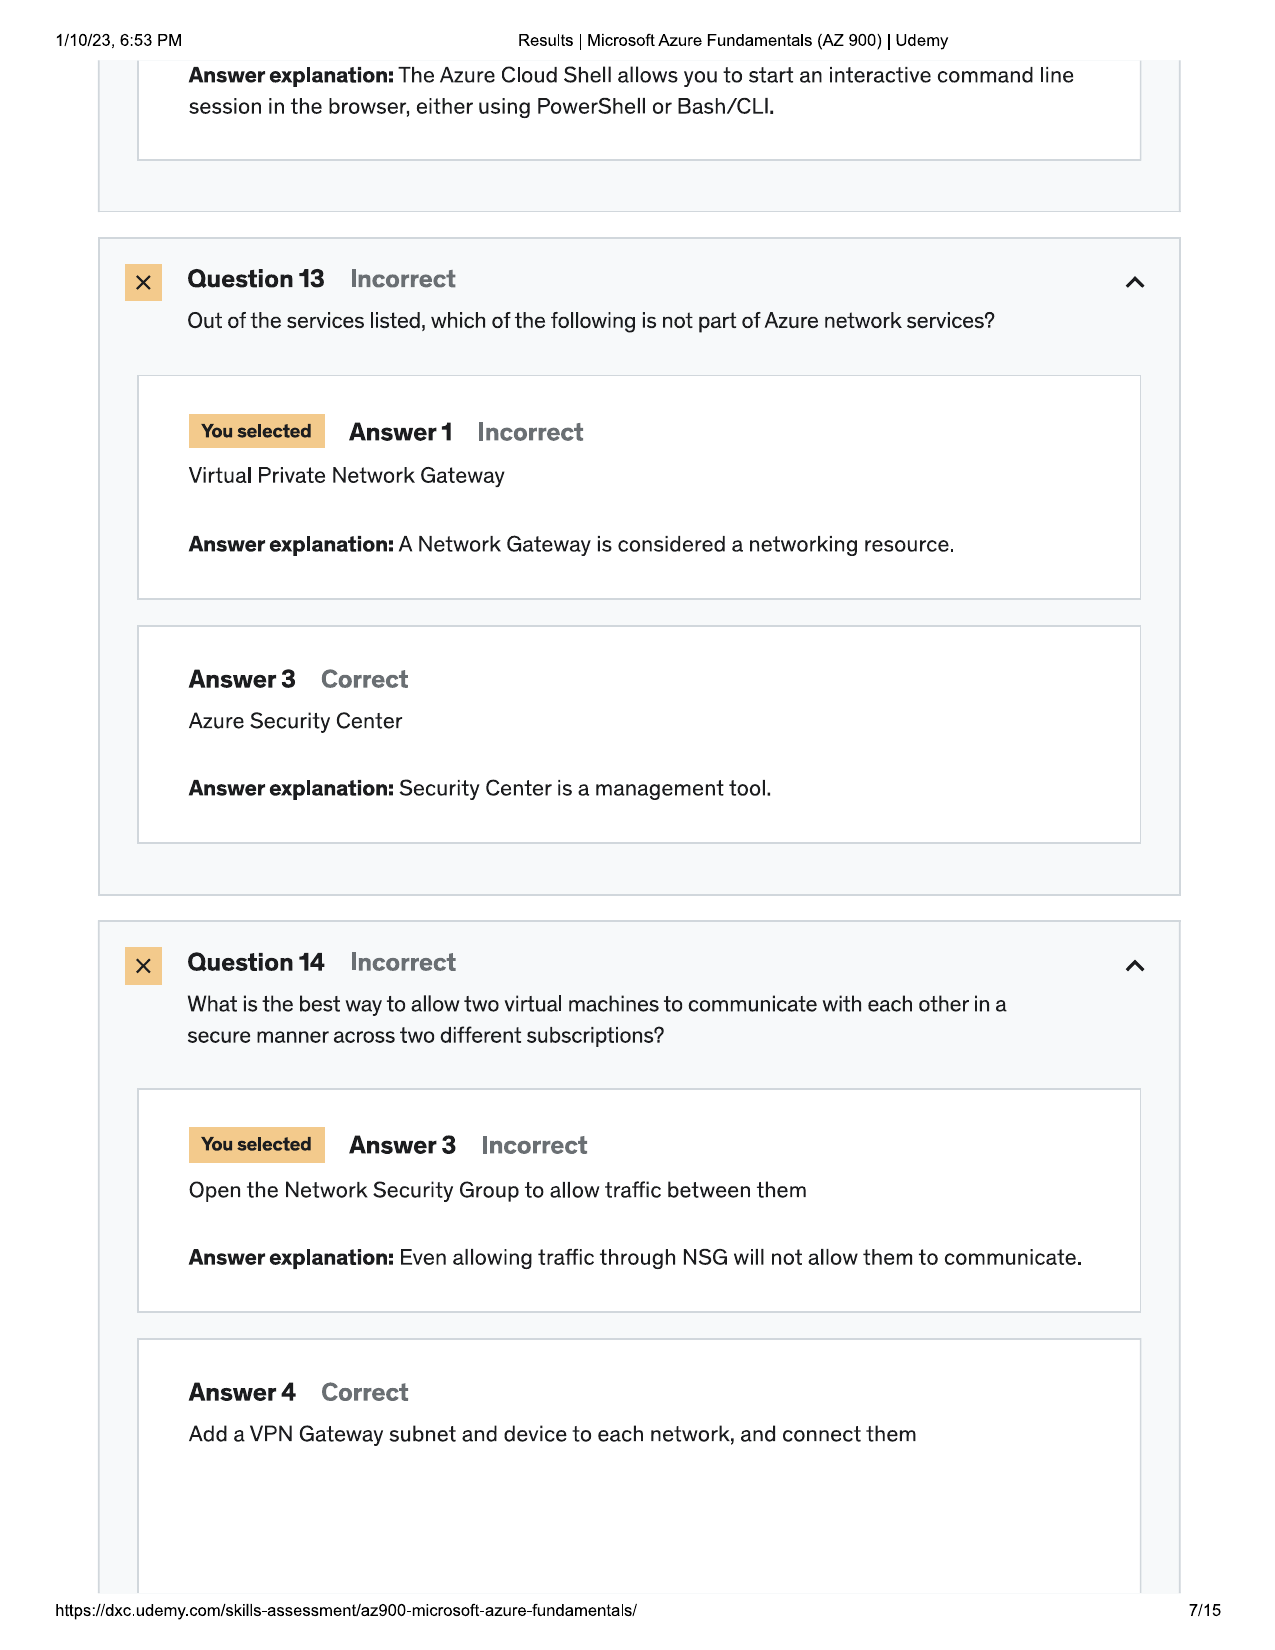Collapse Question 13 with the chevron
1275x1650 pixels.
1134,282
